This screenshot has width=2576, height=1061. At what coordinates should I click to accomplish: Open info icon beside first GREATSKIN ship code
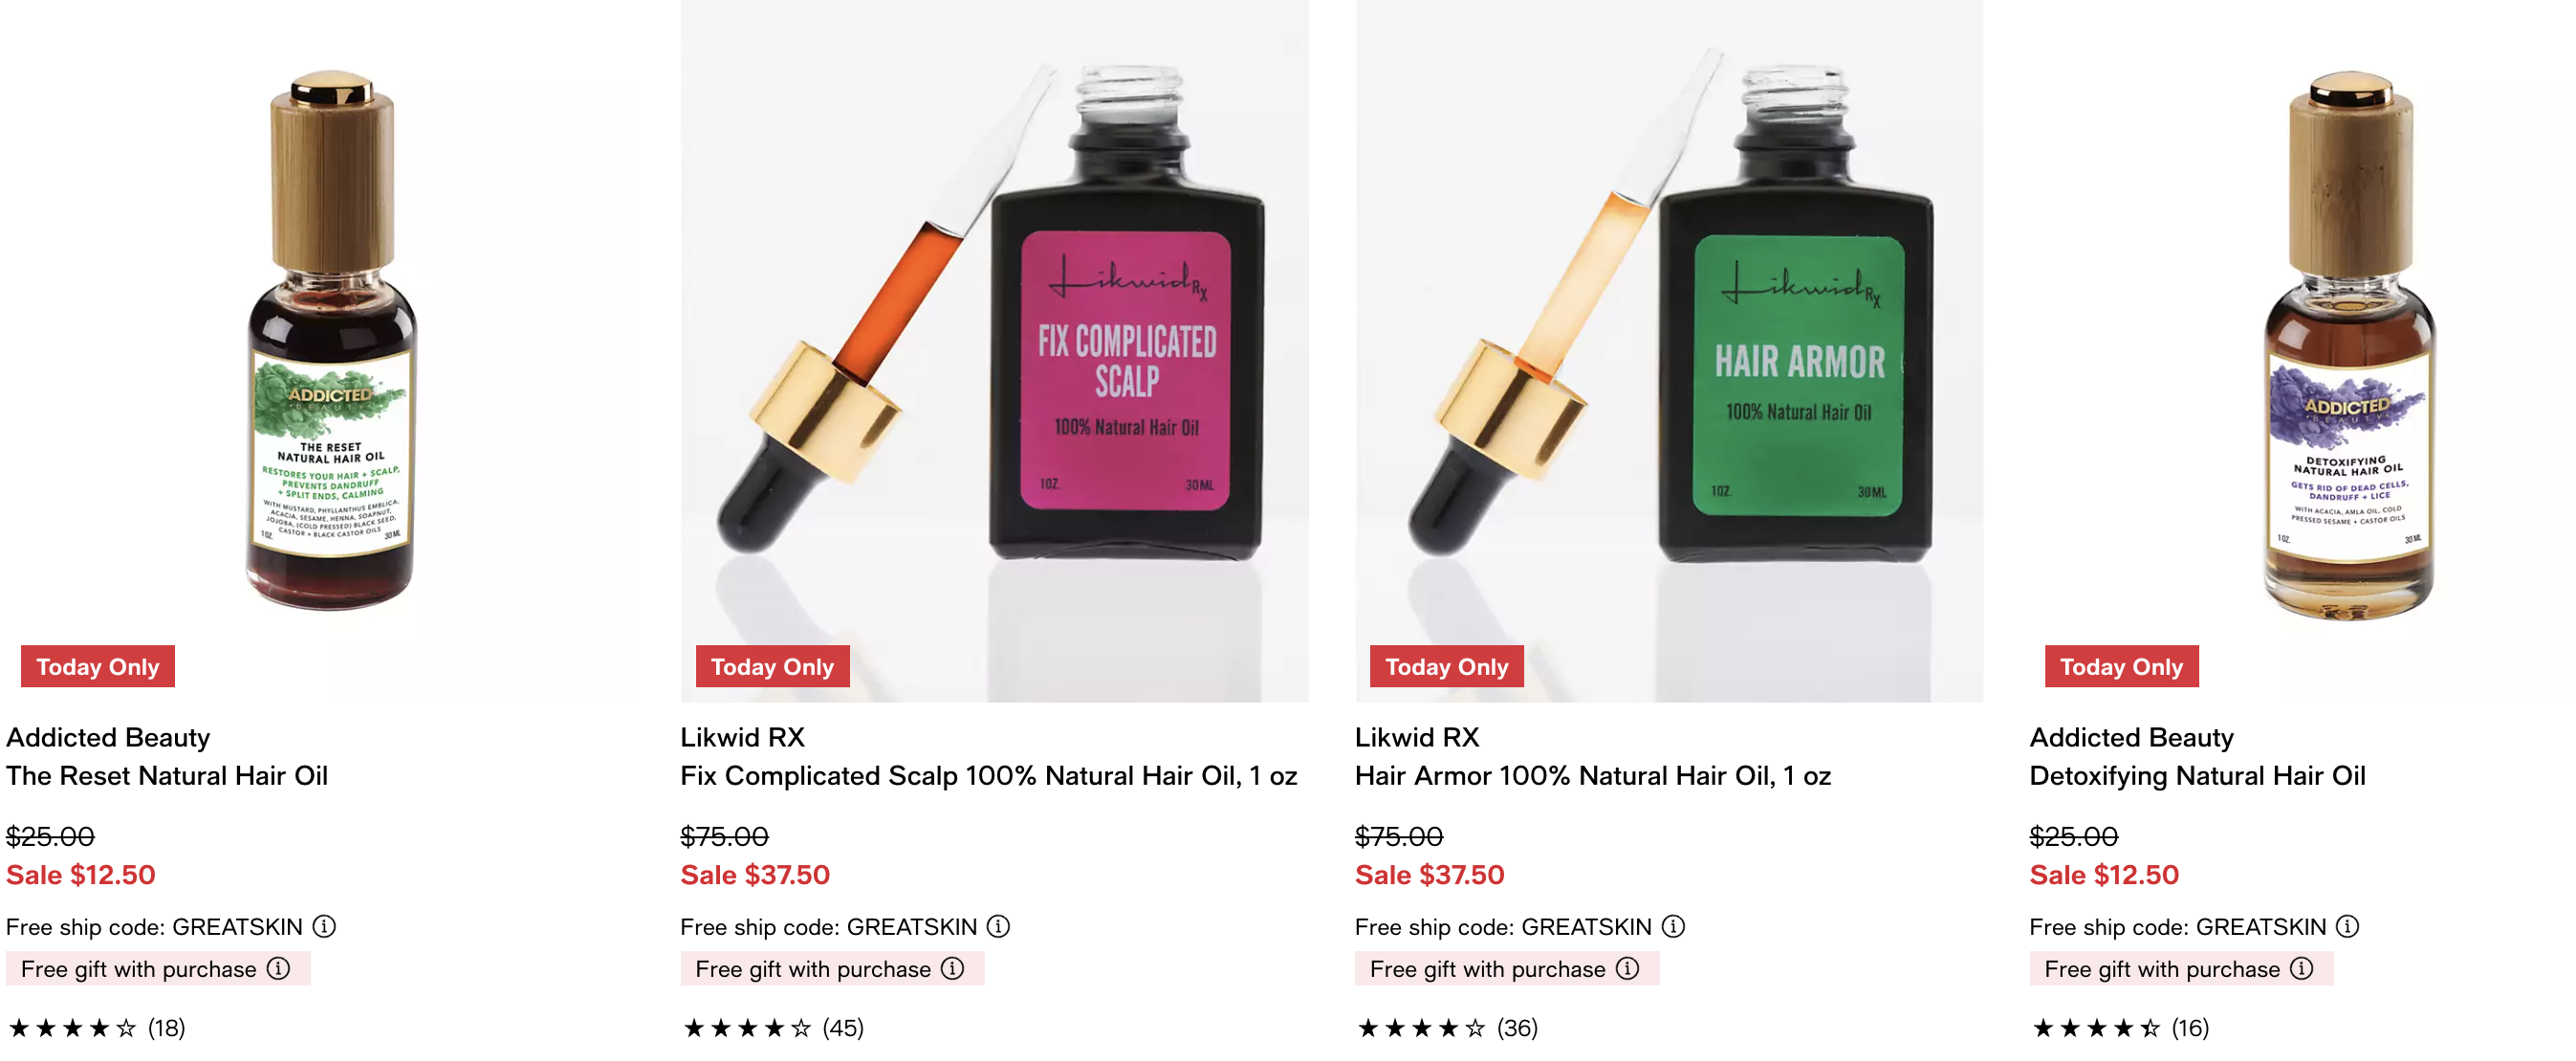[324, 926]
